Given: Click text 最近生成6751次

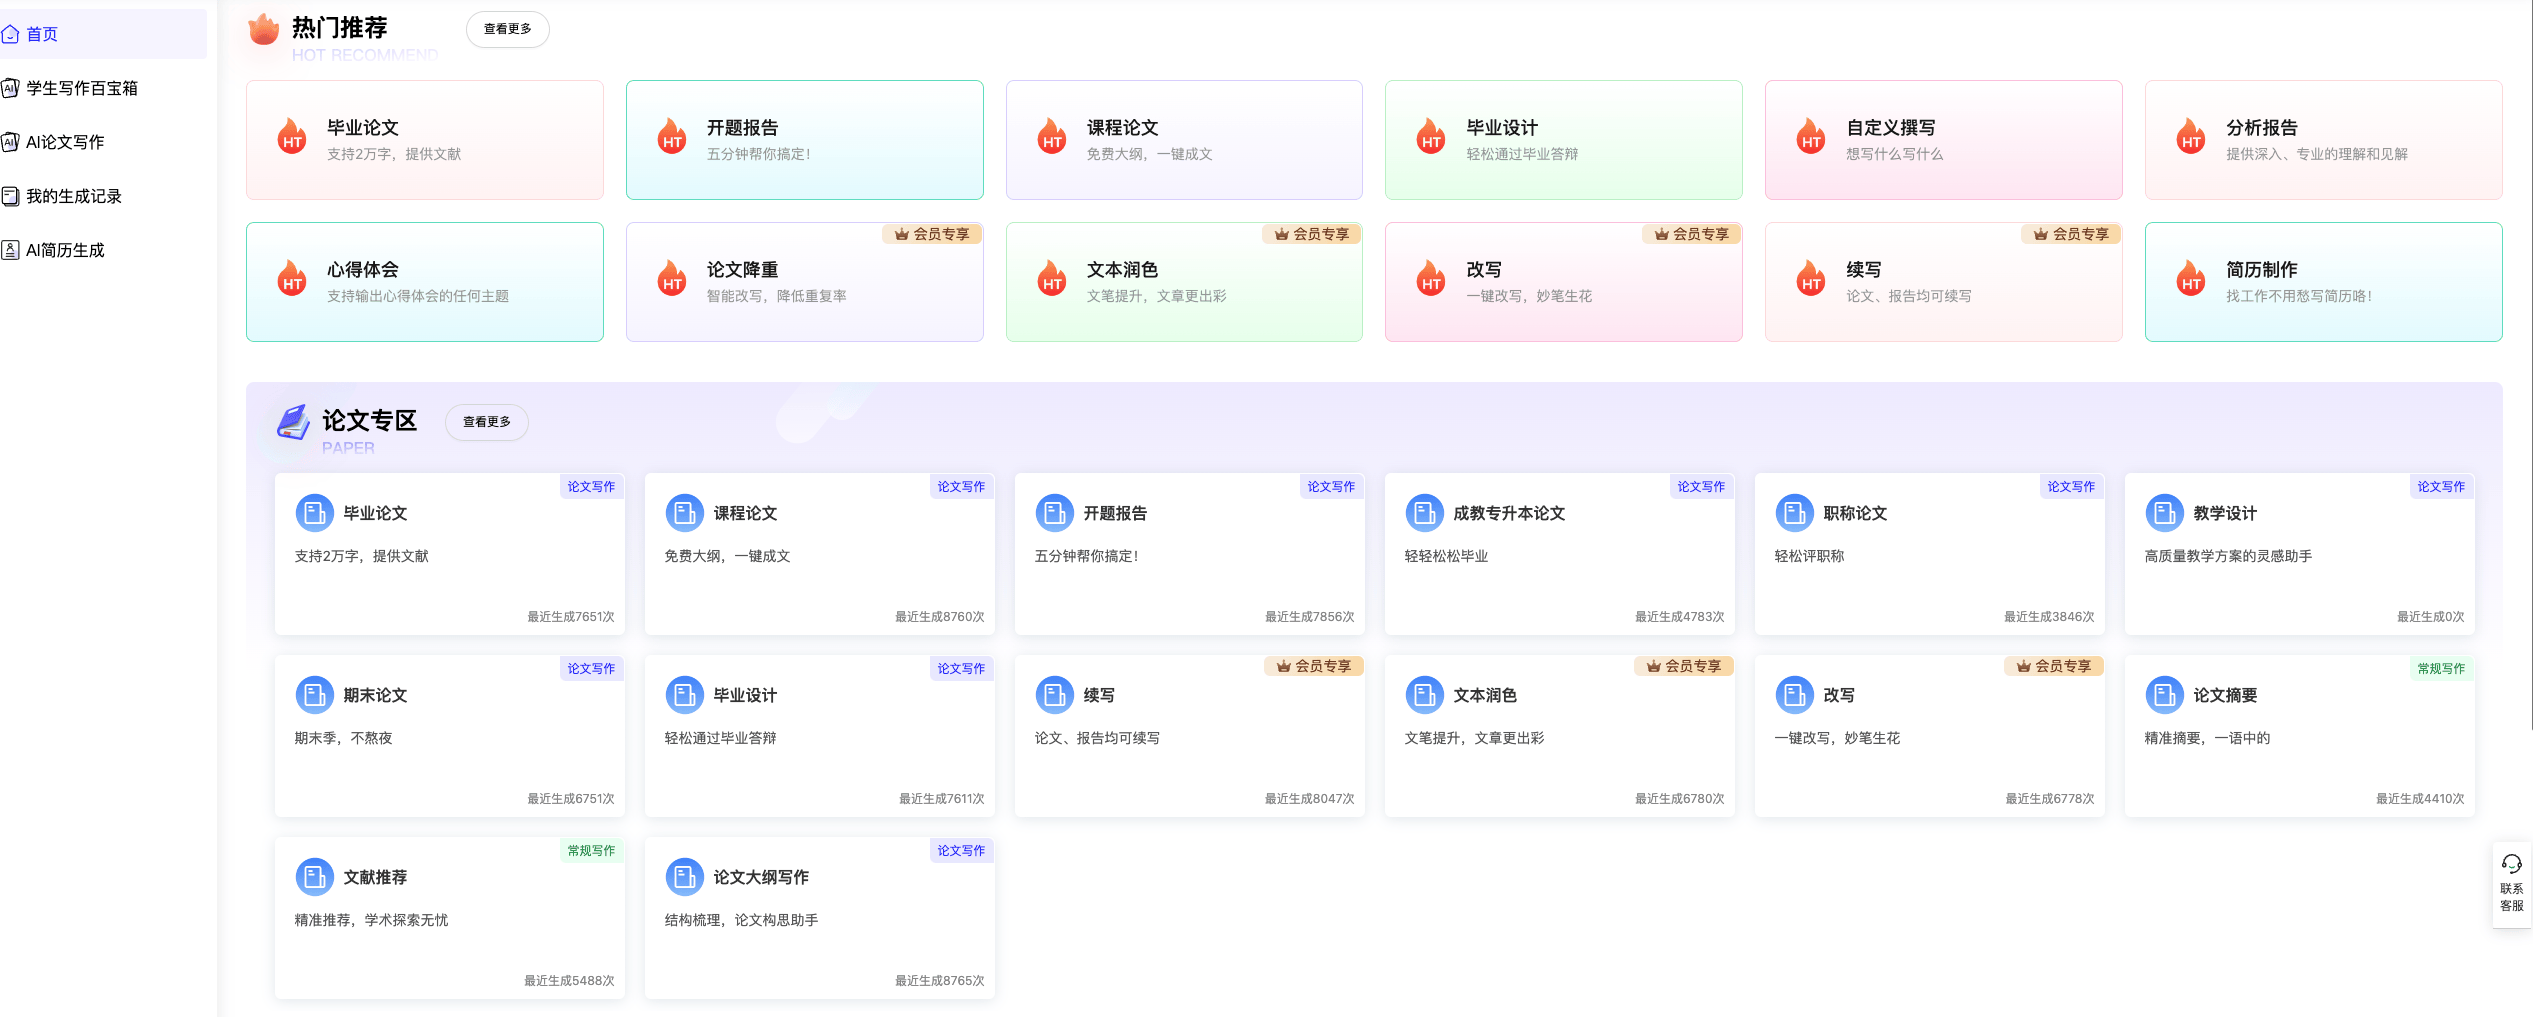Looking at the screenshot, I should [571, 799].
